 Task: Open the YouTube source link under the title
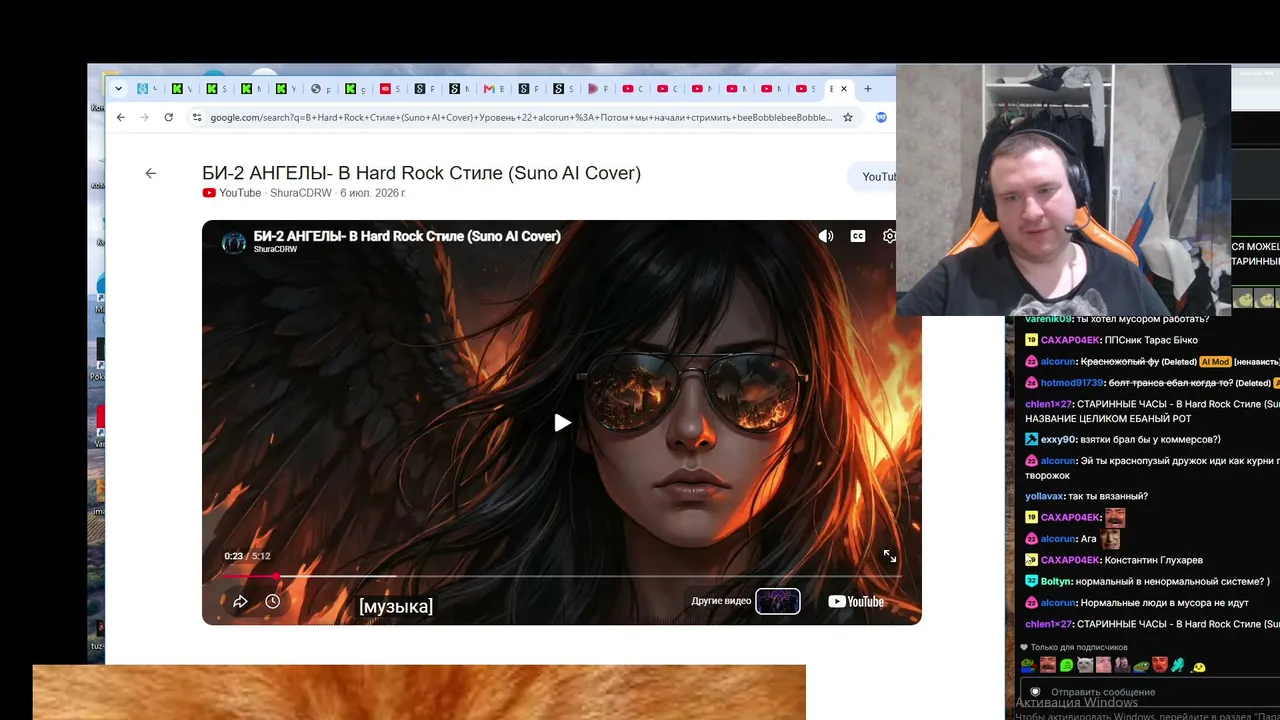(x=232, y=193)
